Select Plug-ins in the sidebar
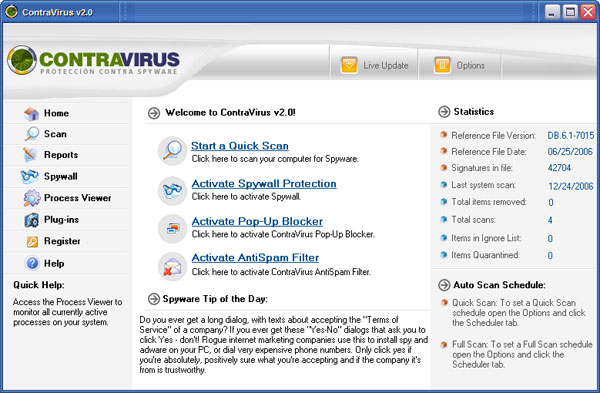This screenshot has width=600, height=393. pyautogui.click(x=61, y=220)
